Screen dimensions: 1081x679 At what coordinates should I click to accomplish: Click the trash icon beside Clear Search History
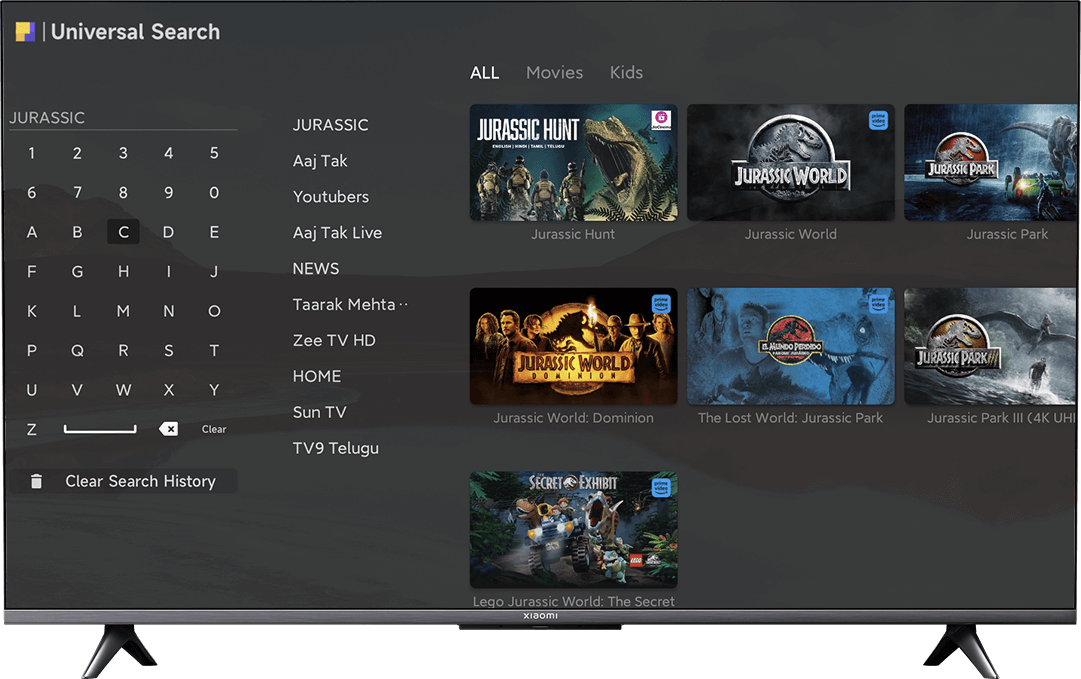coord(37,482)
